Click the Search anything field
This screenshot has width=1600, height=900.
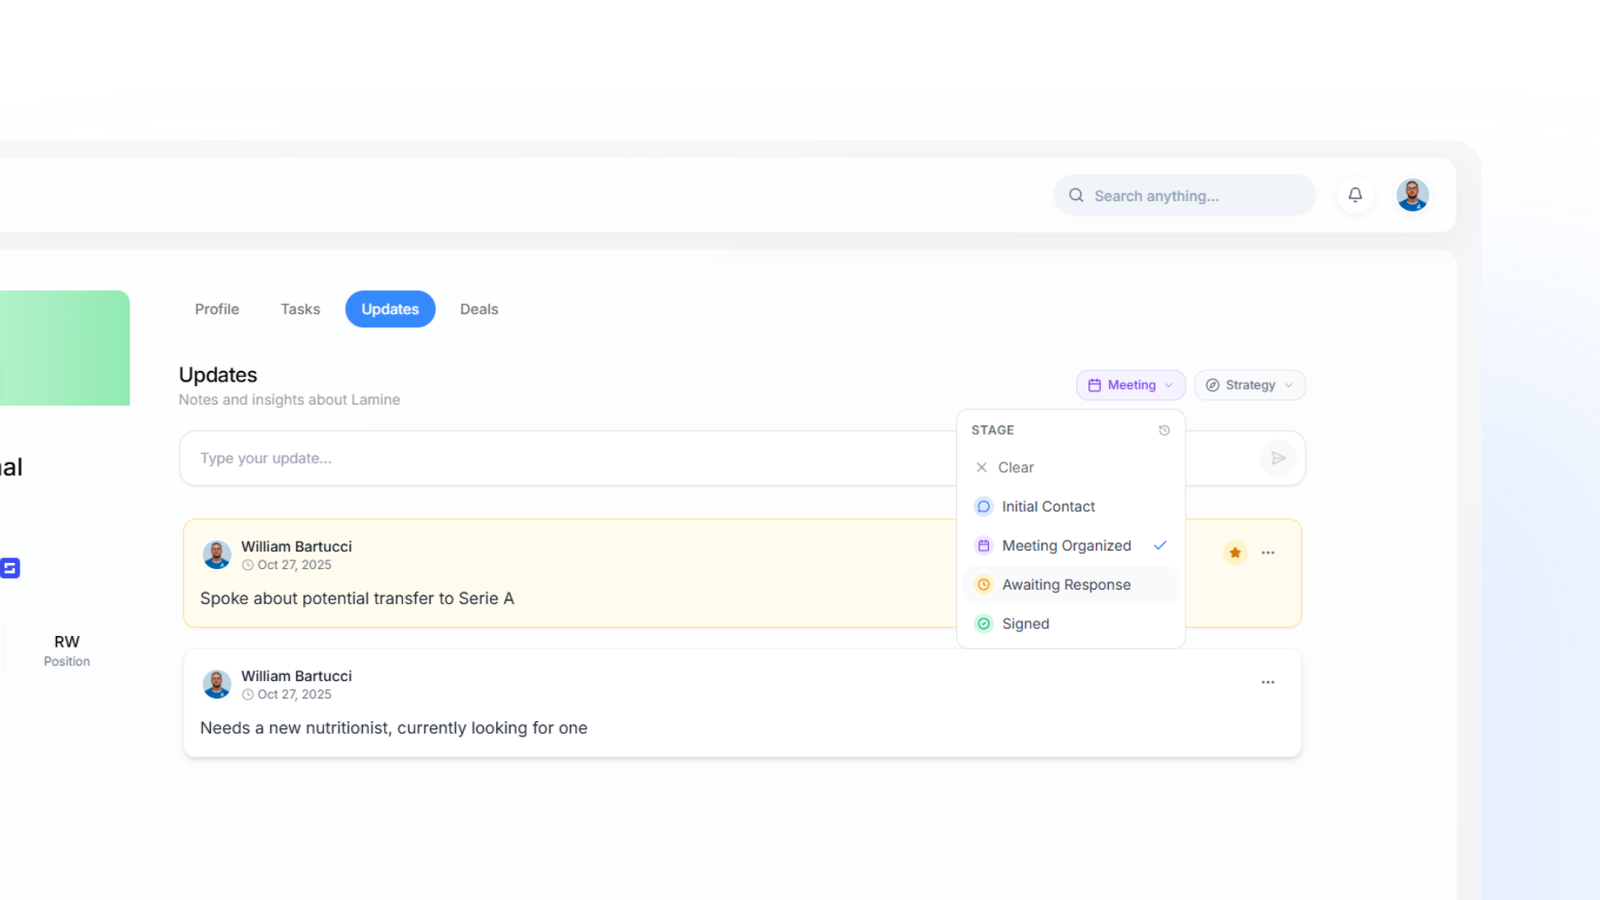coord(1185,195)
